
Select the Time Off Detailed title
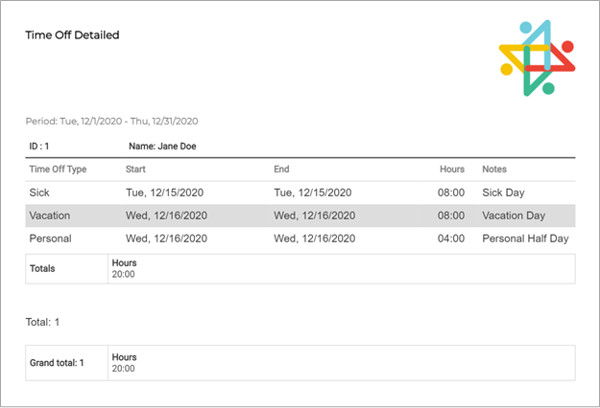(x=72, y=35)
